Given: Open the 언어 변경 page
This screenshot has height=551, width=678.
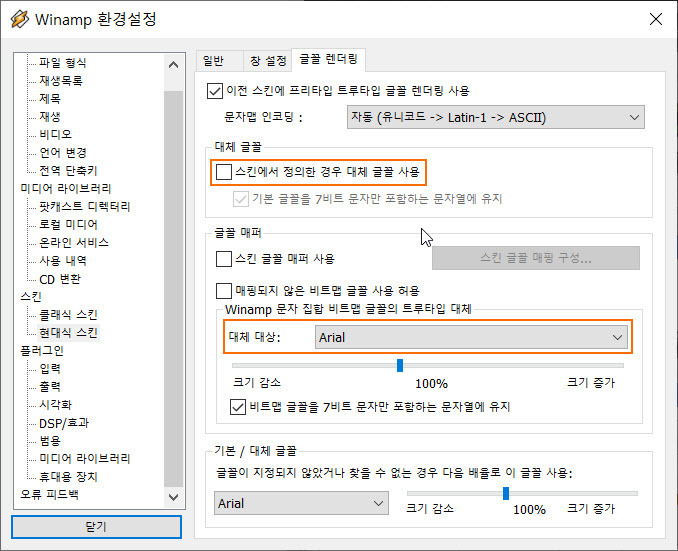Looking at the screenshot, I should click(x=63, y=153).
